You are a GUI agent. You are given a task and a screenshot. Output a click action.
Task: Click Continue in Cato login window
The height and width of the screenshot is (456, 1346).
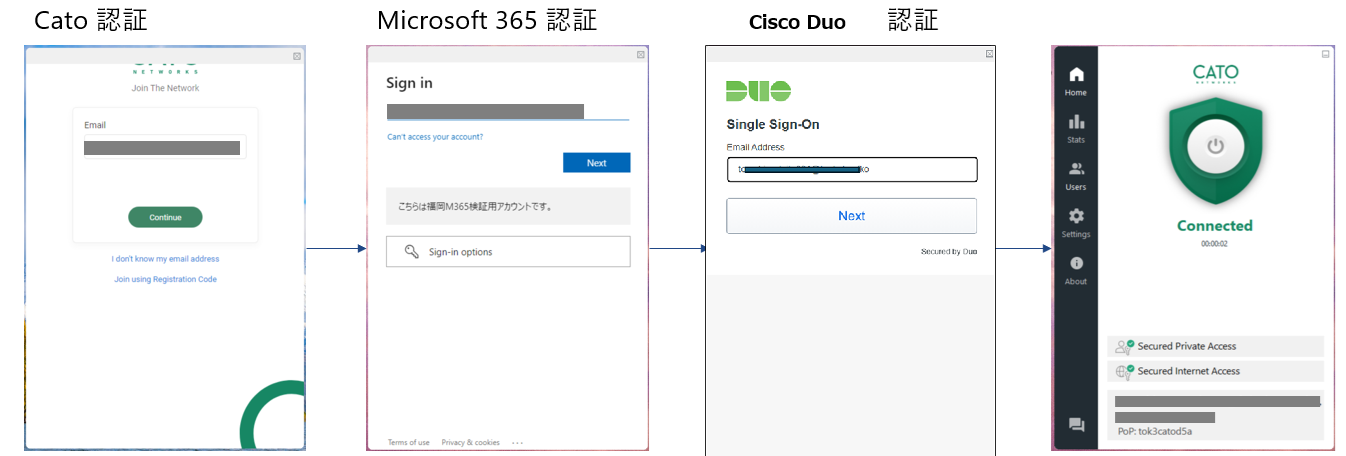(165, 217)
